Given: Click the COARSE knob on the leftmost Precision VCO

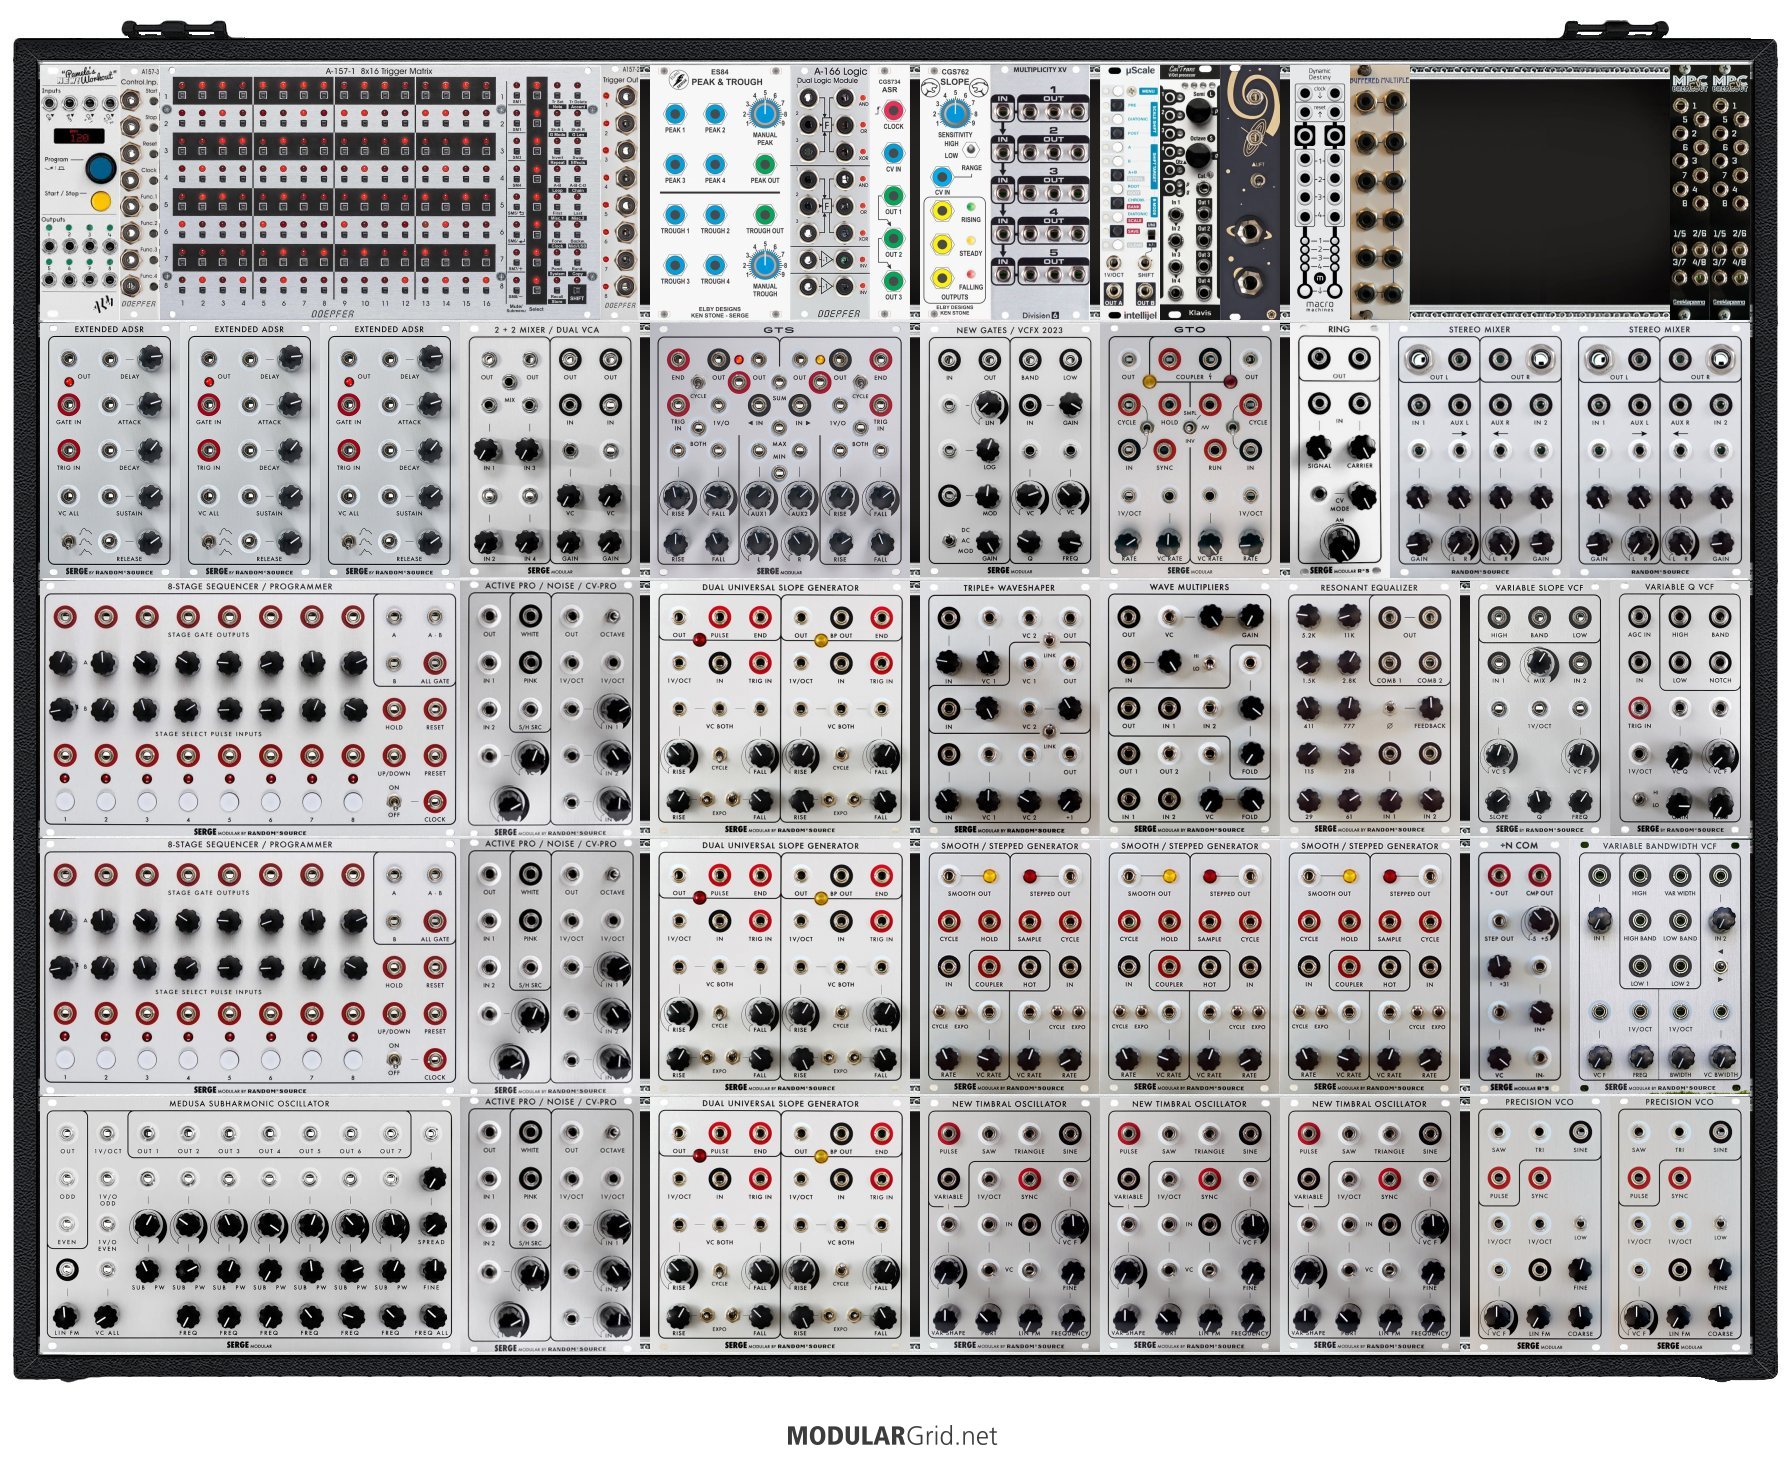Looking at the screenshot, I should [x=1580, y=1315].
